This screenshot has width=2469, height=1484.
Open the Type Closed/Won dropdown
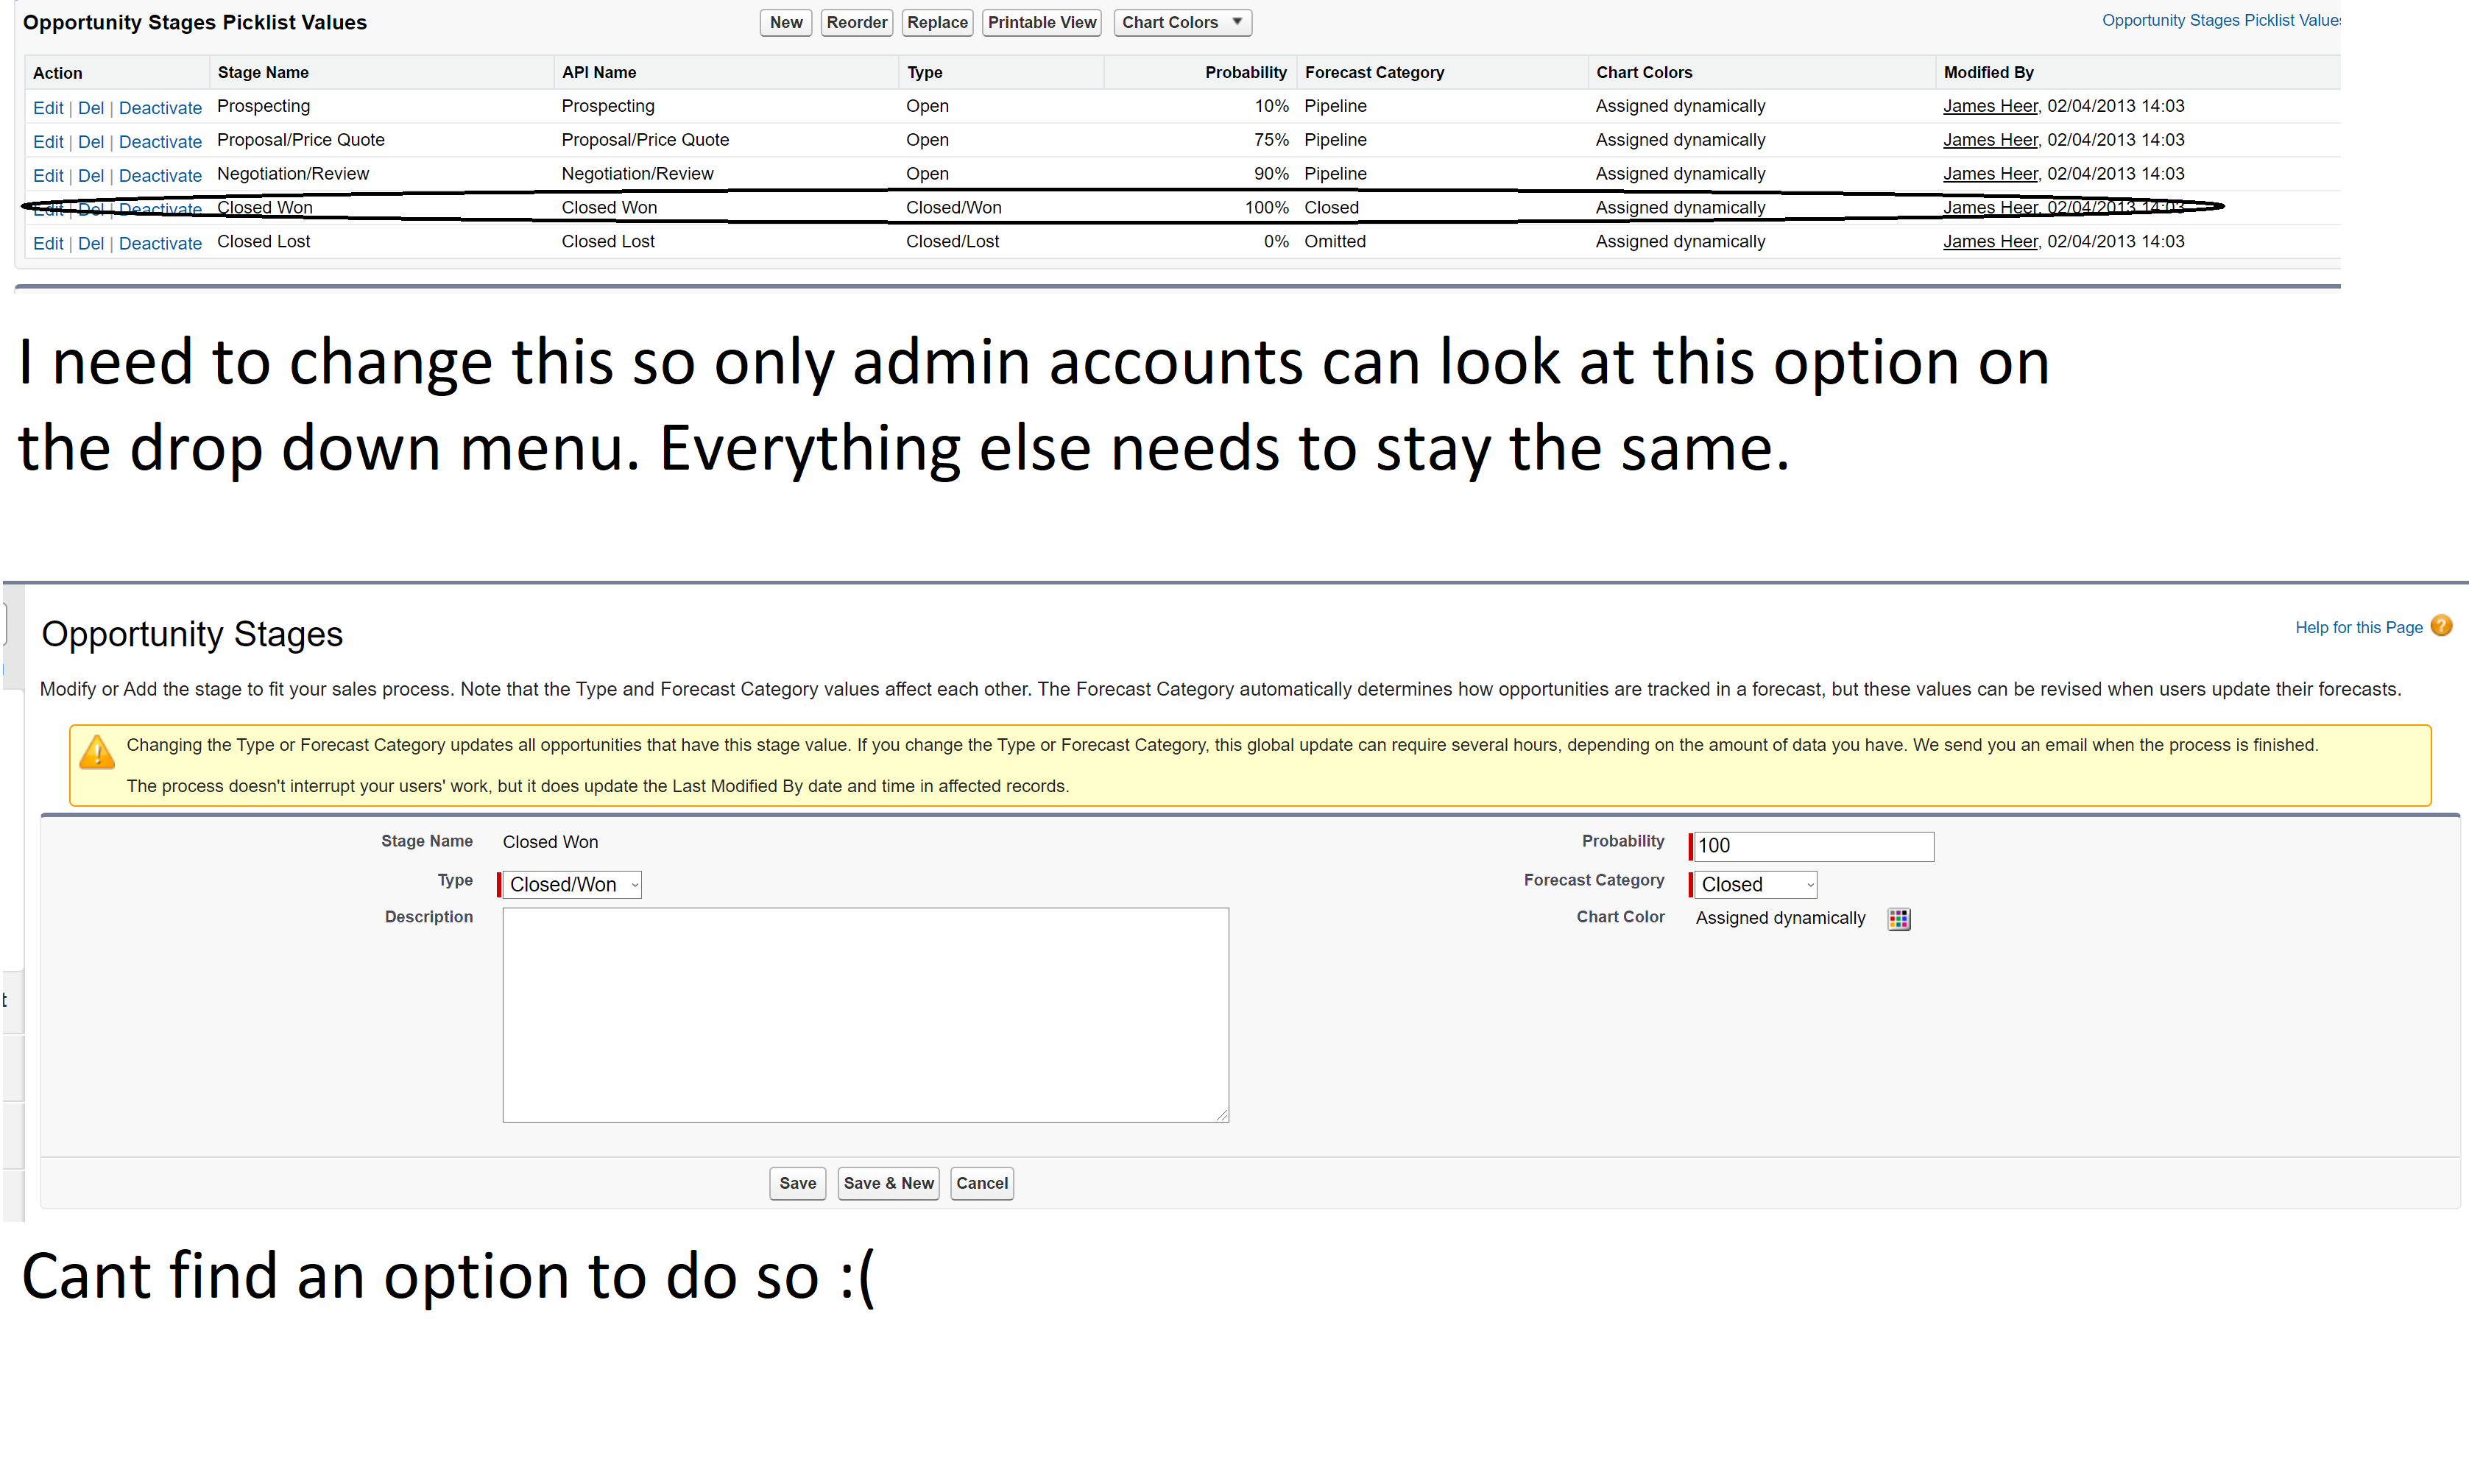point(571,884)
